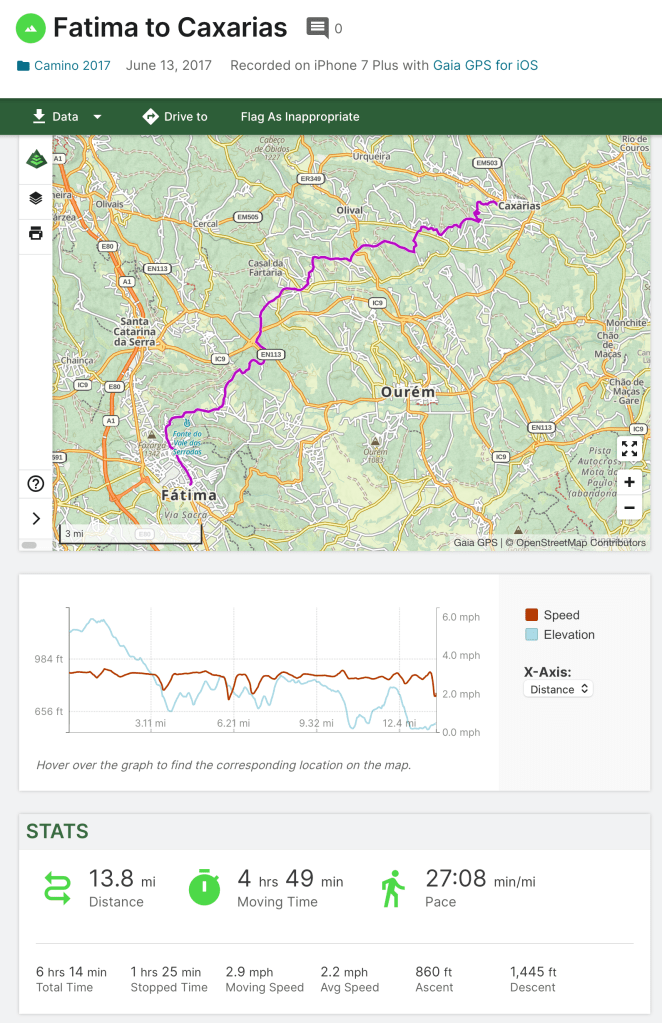Print the map using the printer icon
Screen dimensions: 662x1023
(36, 233)
